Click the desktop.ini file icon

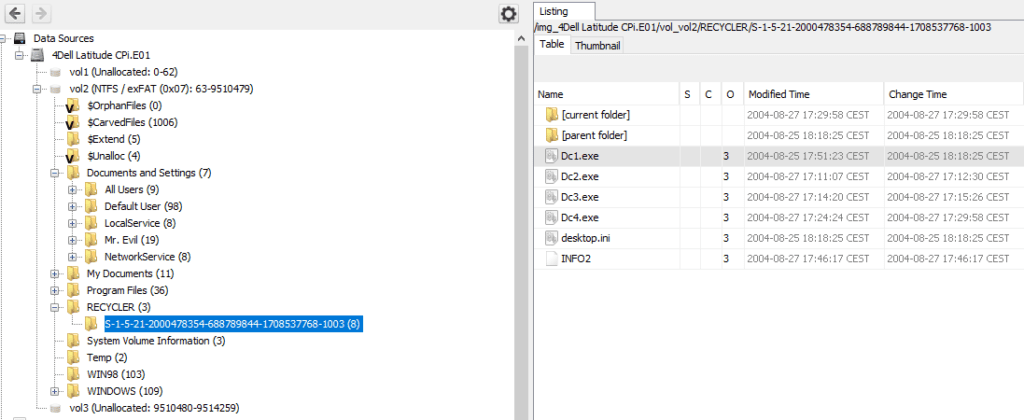[x=552, y=238]
